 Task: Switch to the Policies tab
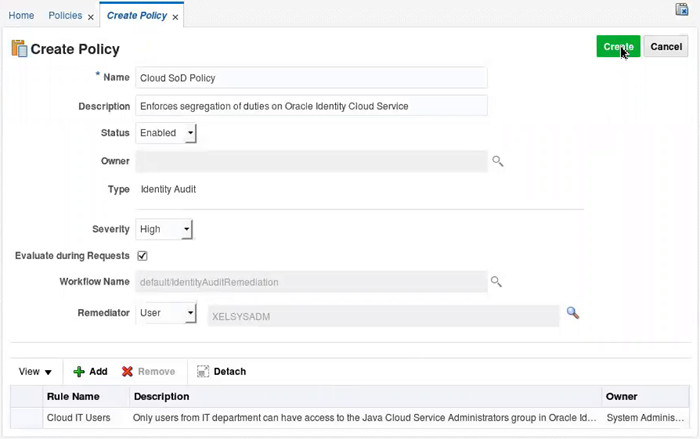coord(65,16)
